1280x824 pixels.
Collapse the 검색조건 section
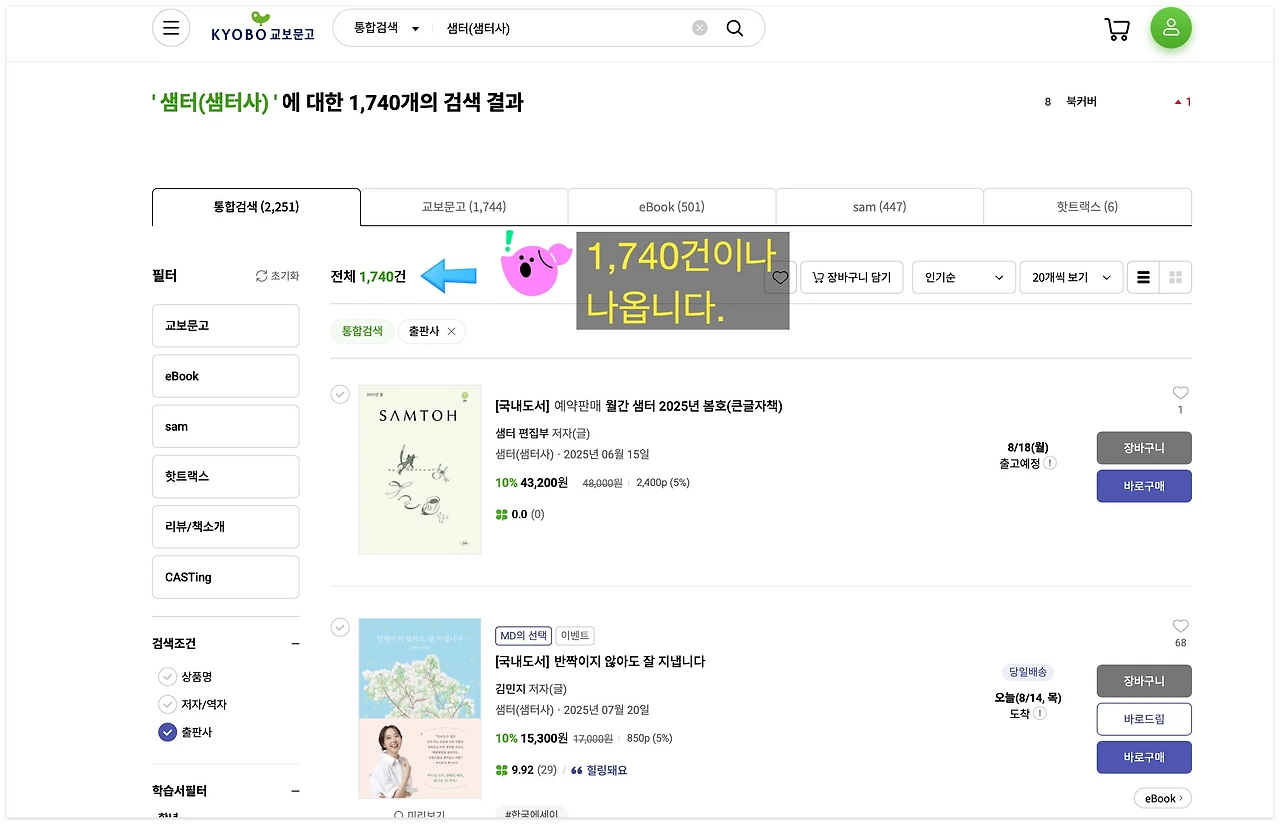(295, 644)
